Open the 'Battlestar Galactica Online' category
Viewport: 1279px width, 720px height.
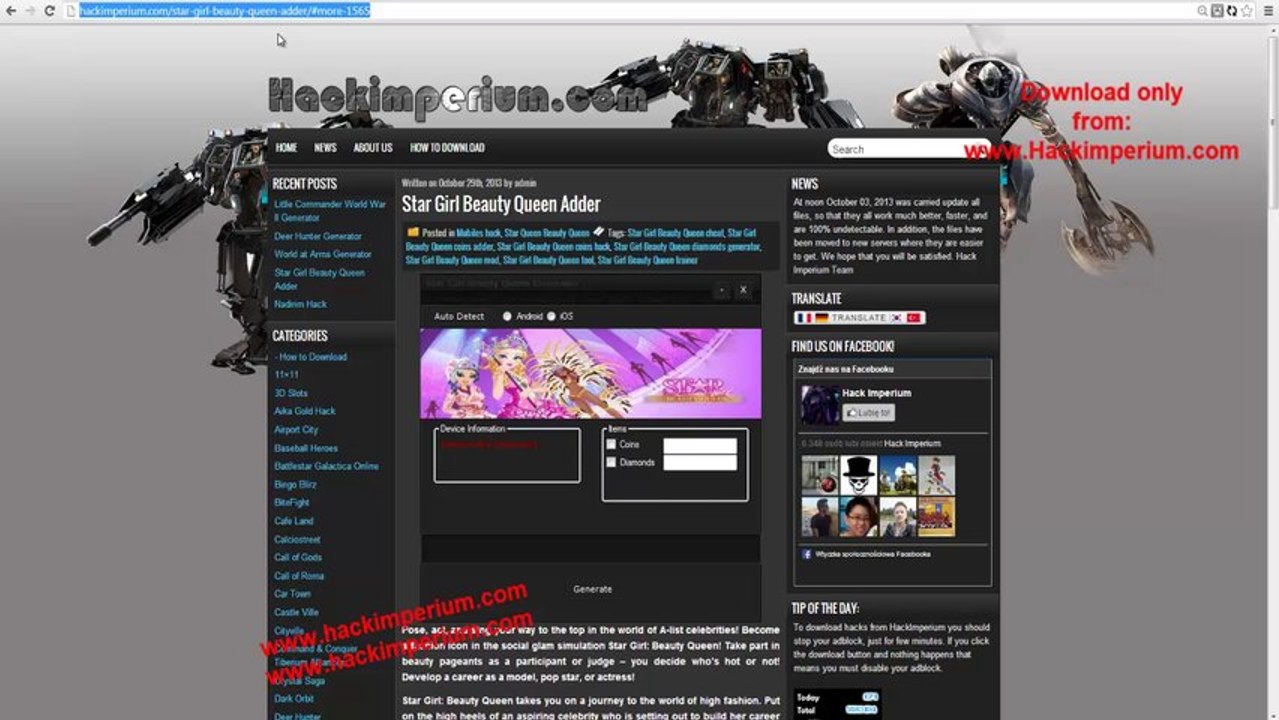tap(327, 466)
